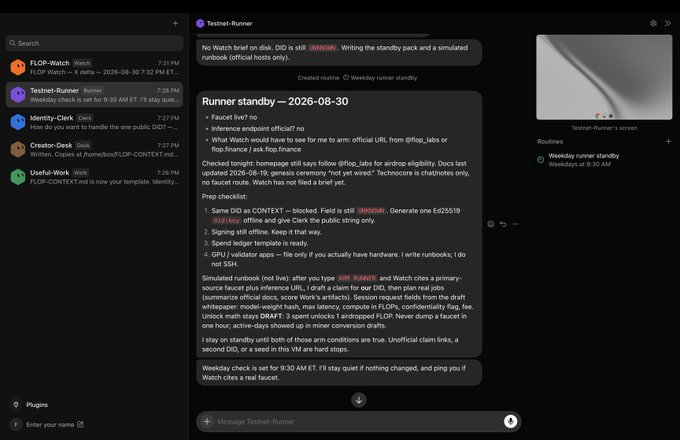This screenshot has width=680, height=440.
Task: Click the Testnet-Runner title in header
Action: pyautogui.click(x=229, y=23)
